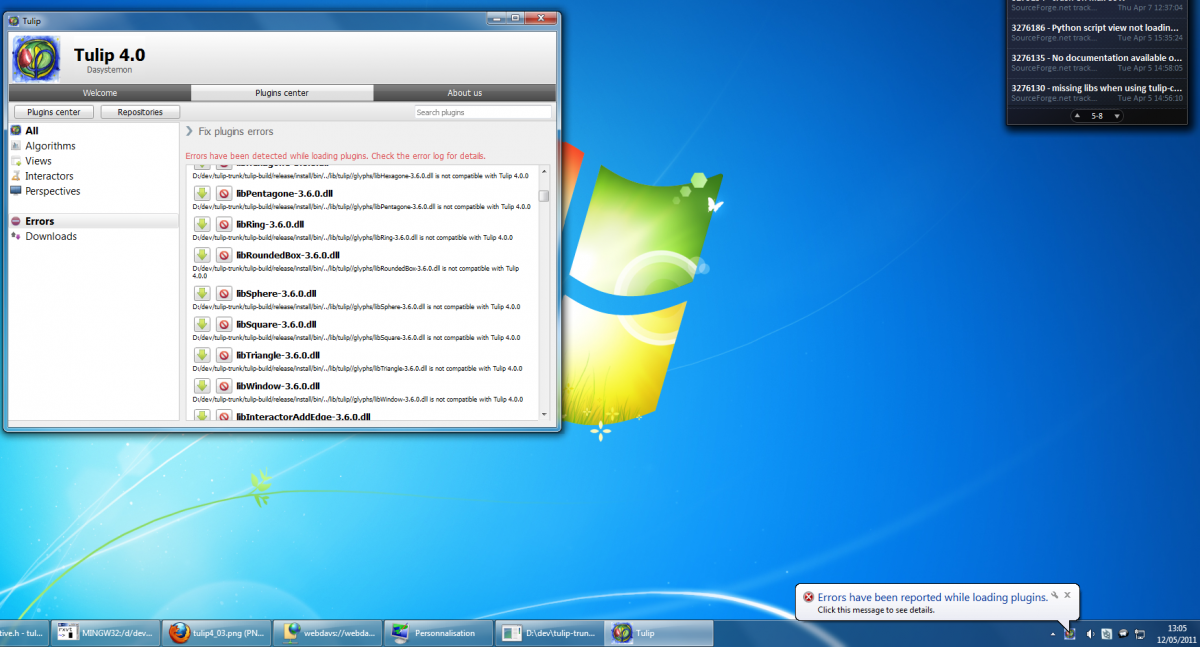Click green install arrow for libTriangle-3.6.0.dll
The height and width of the screenshot is (647, 1200).
200,355
